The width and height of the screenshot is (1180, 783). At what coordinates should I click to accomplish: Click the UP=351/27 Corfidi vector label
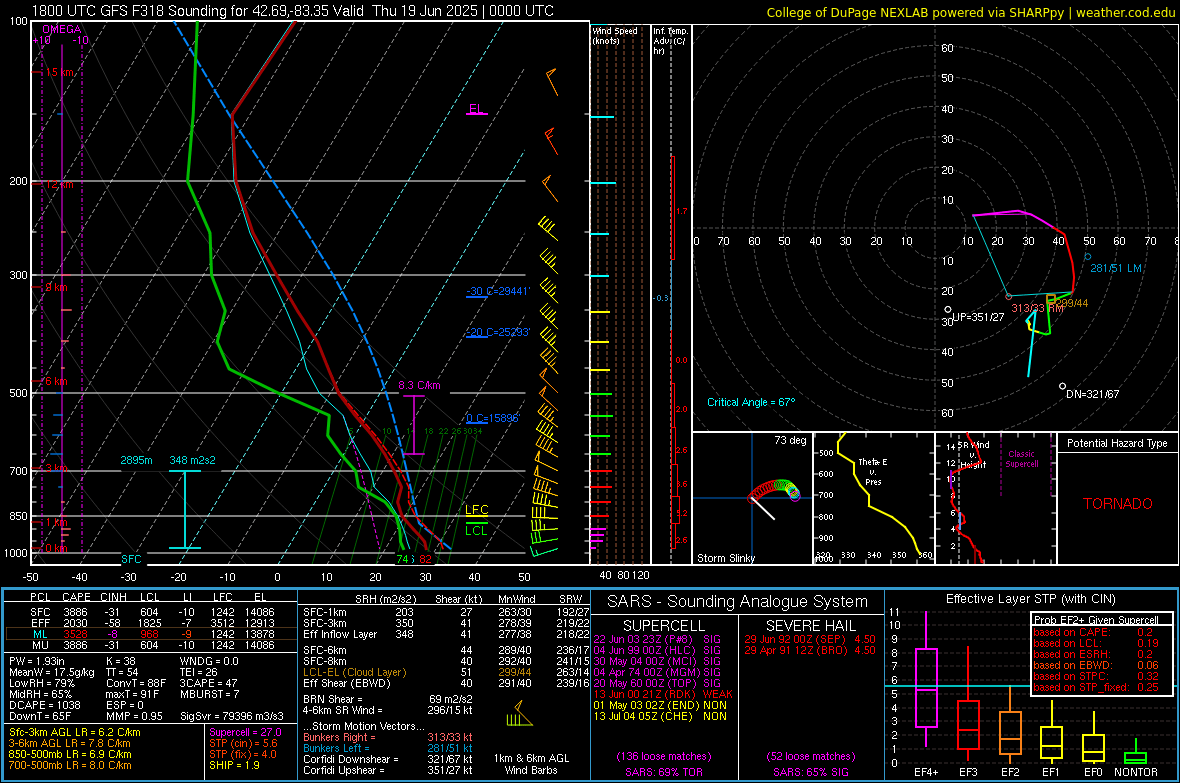tap(978, 317)
